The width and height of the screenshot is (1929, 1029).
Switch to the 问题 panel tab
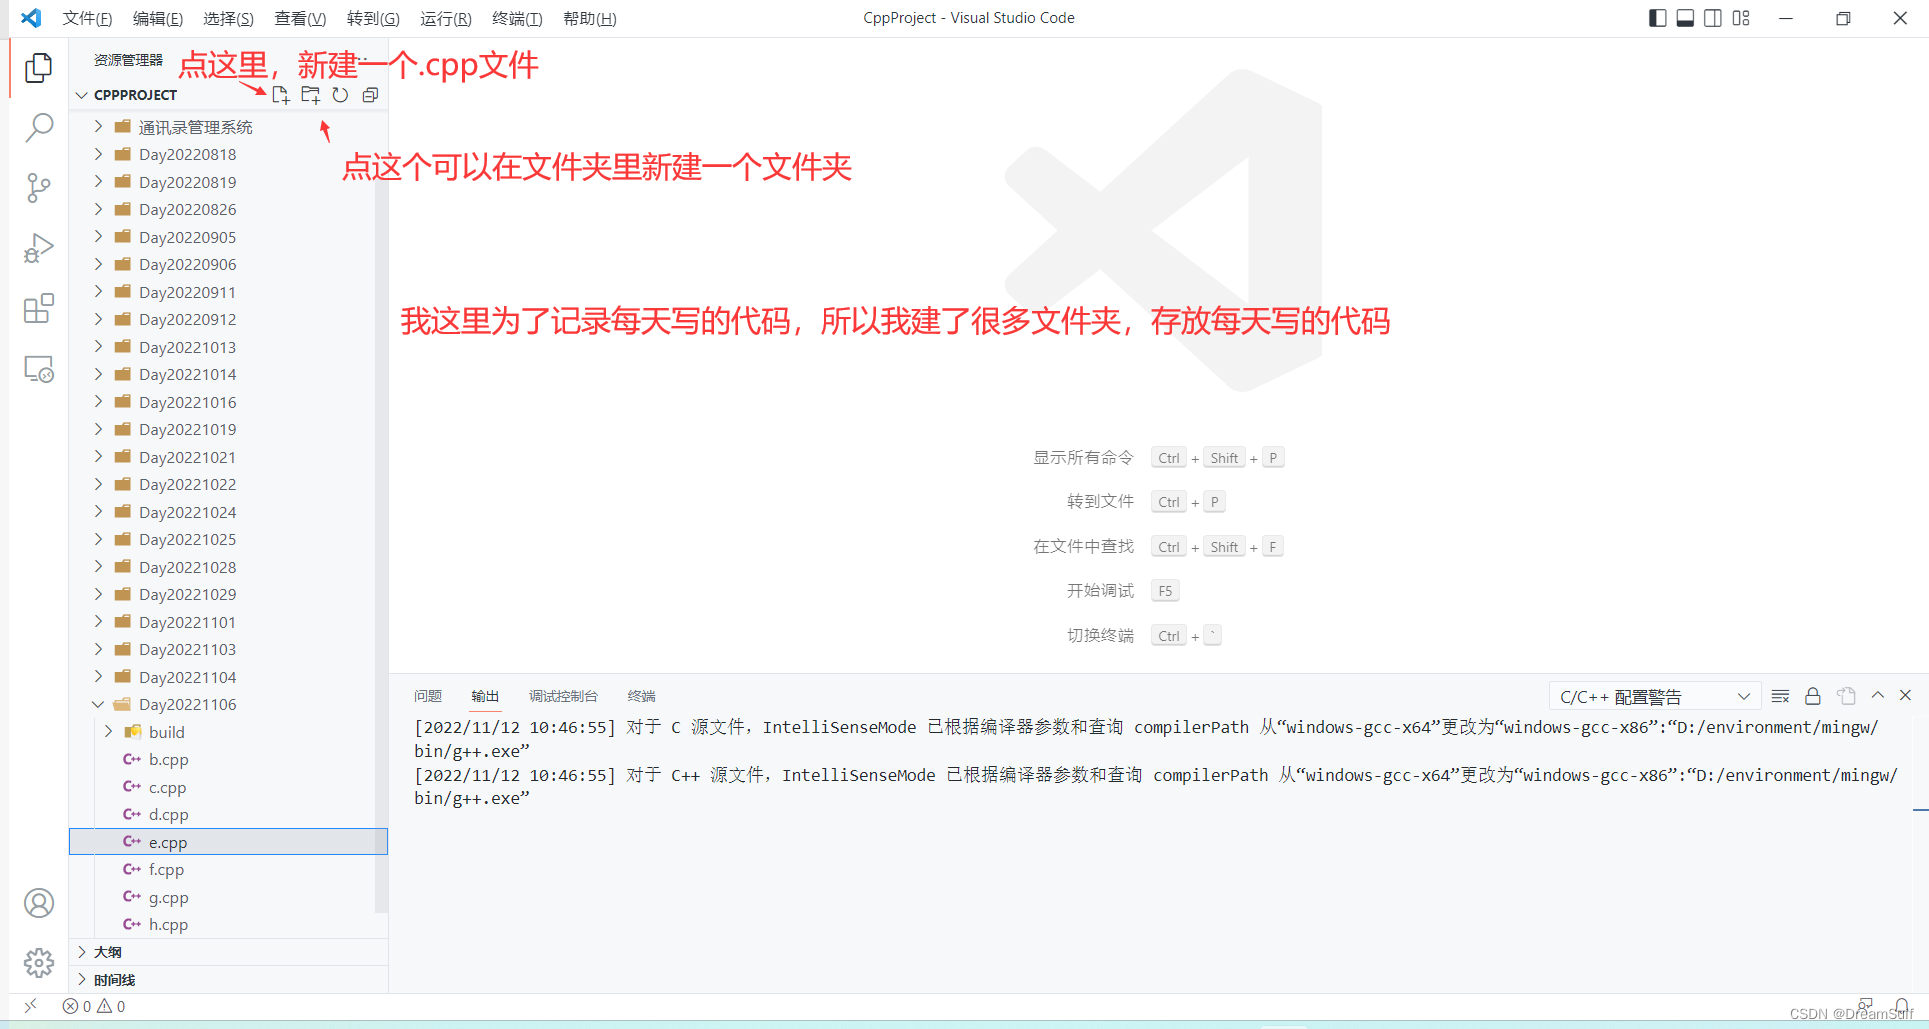[428, 696]
